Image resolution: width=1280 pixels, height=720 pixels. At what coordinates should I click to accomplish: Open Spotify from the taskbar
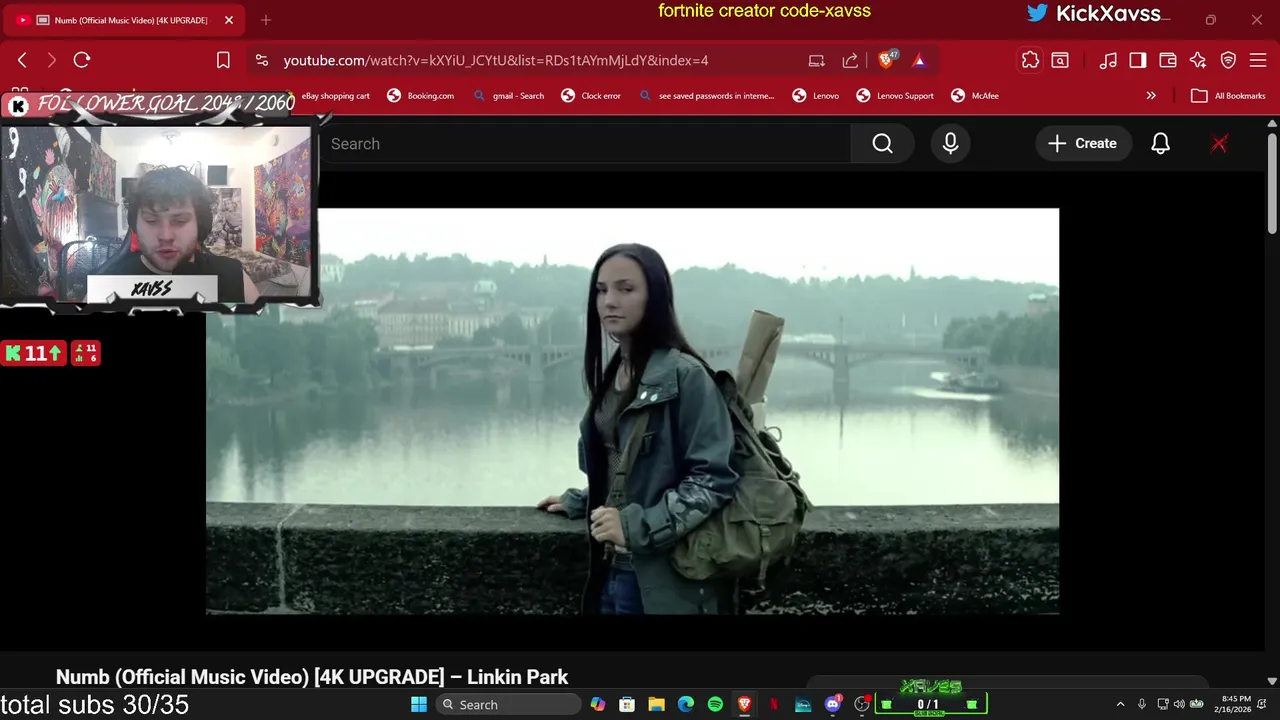[x=715, y=705]
